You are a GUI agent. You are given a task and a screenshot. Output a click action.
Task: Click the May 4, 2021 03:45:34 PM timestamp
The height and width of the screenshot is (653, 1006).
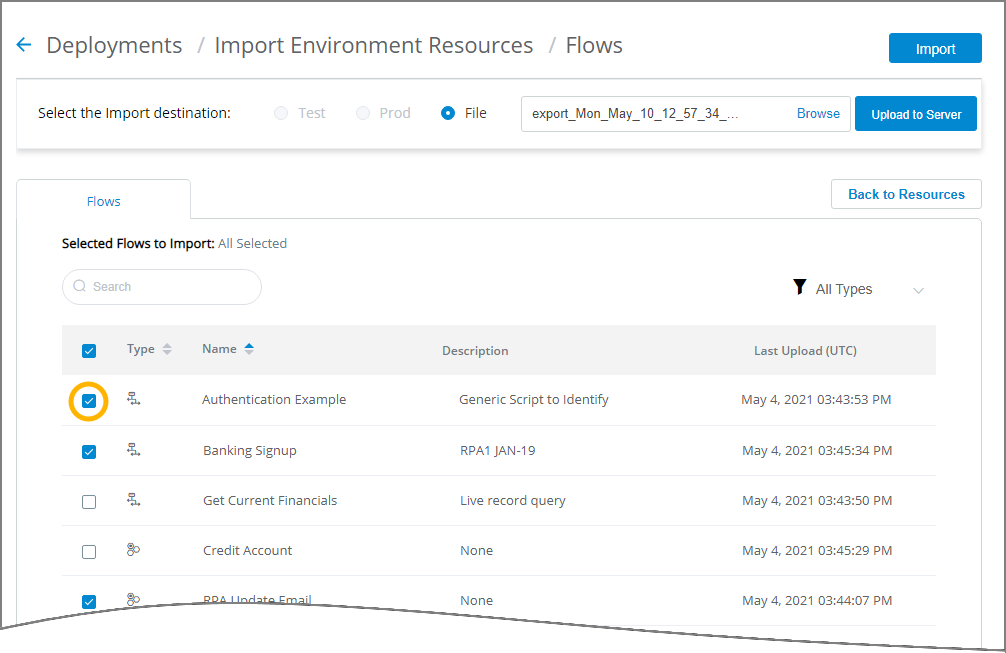pos(817,450)
